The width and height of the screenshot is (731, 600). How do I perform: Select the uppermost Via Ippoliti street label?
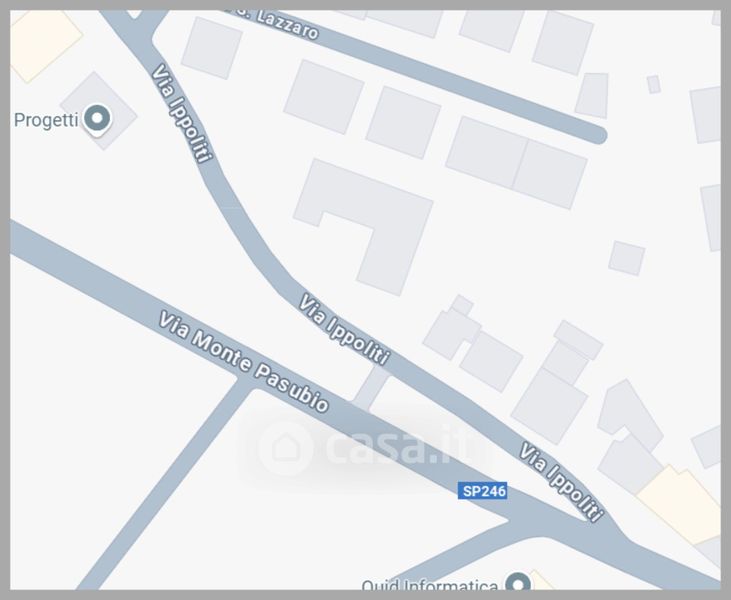(182, 113)
